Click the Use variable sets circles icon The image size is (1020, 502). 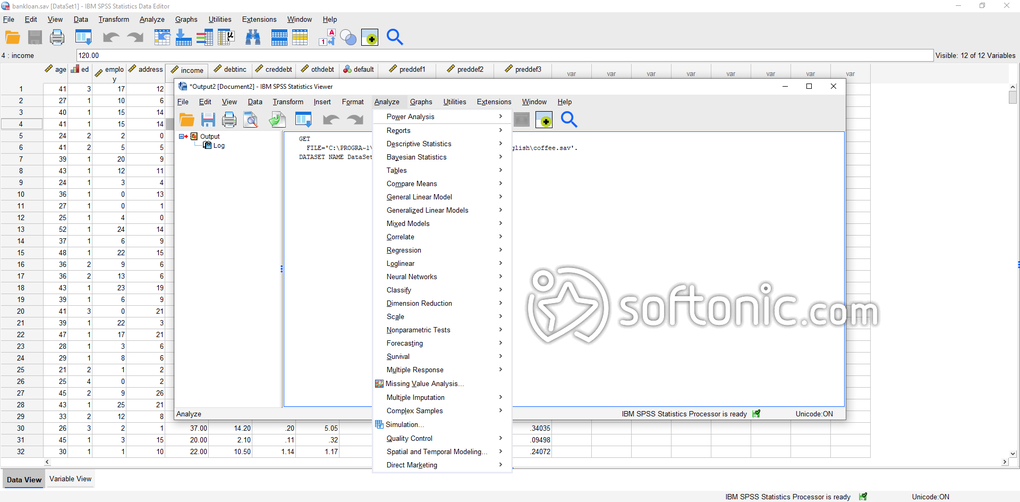tap(348, 37)
